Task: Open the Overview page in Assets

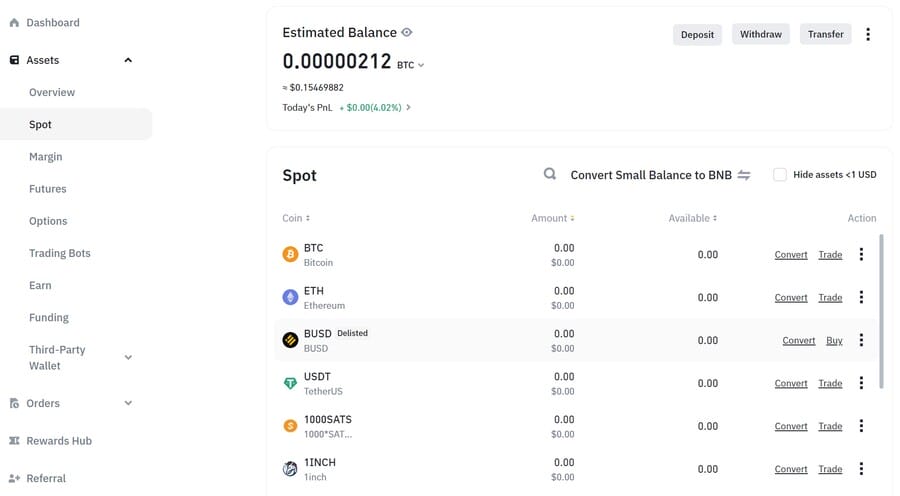Action: [52, 92]
